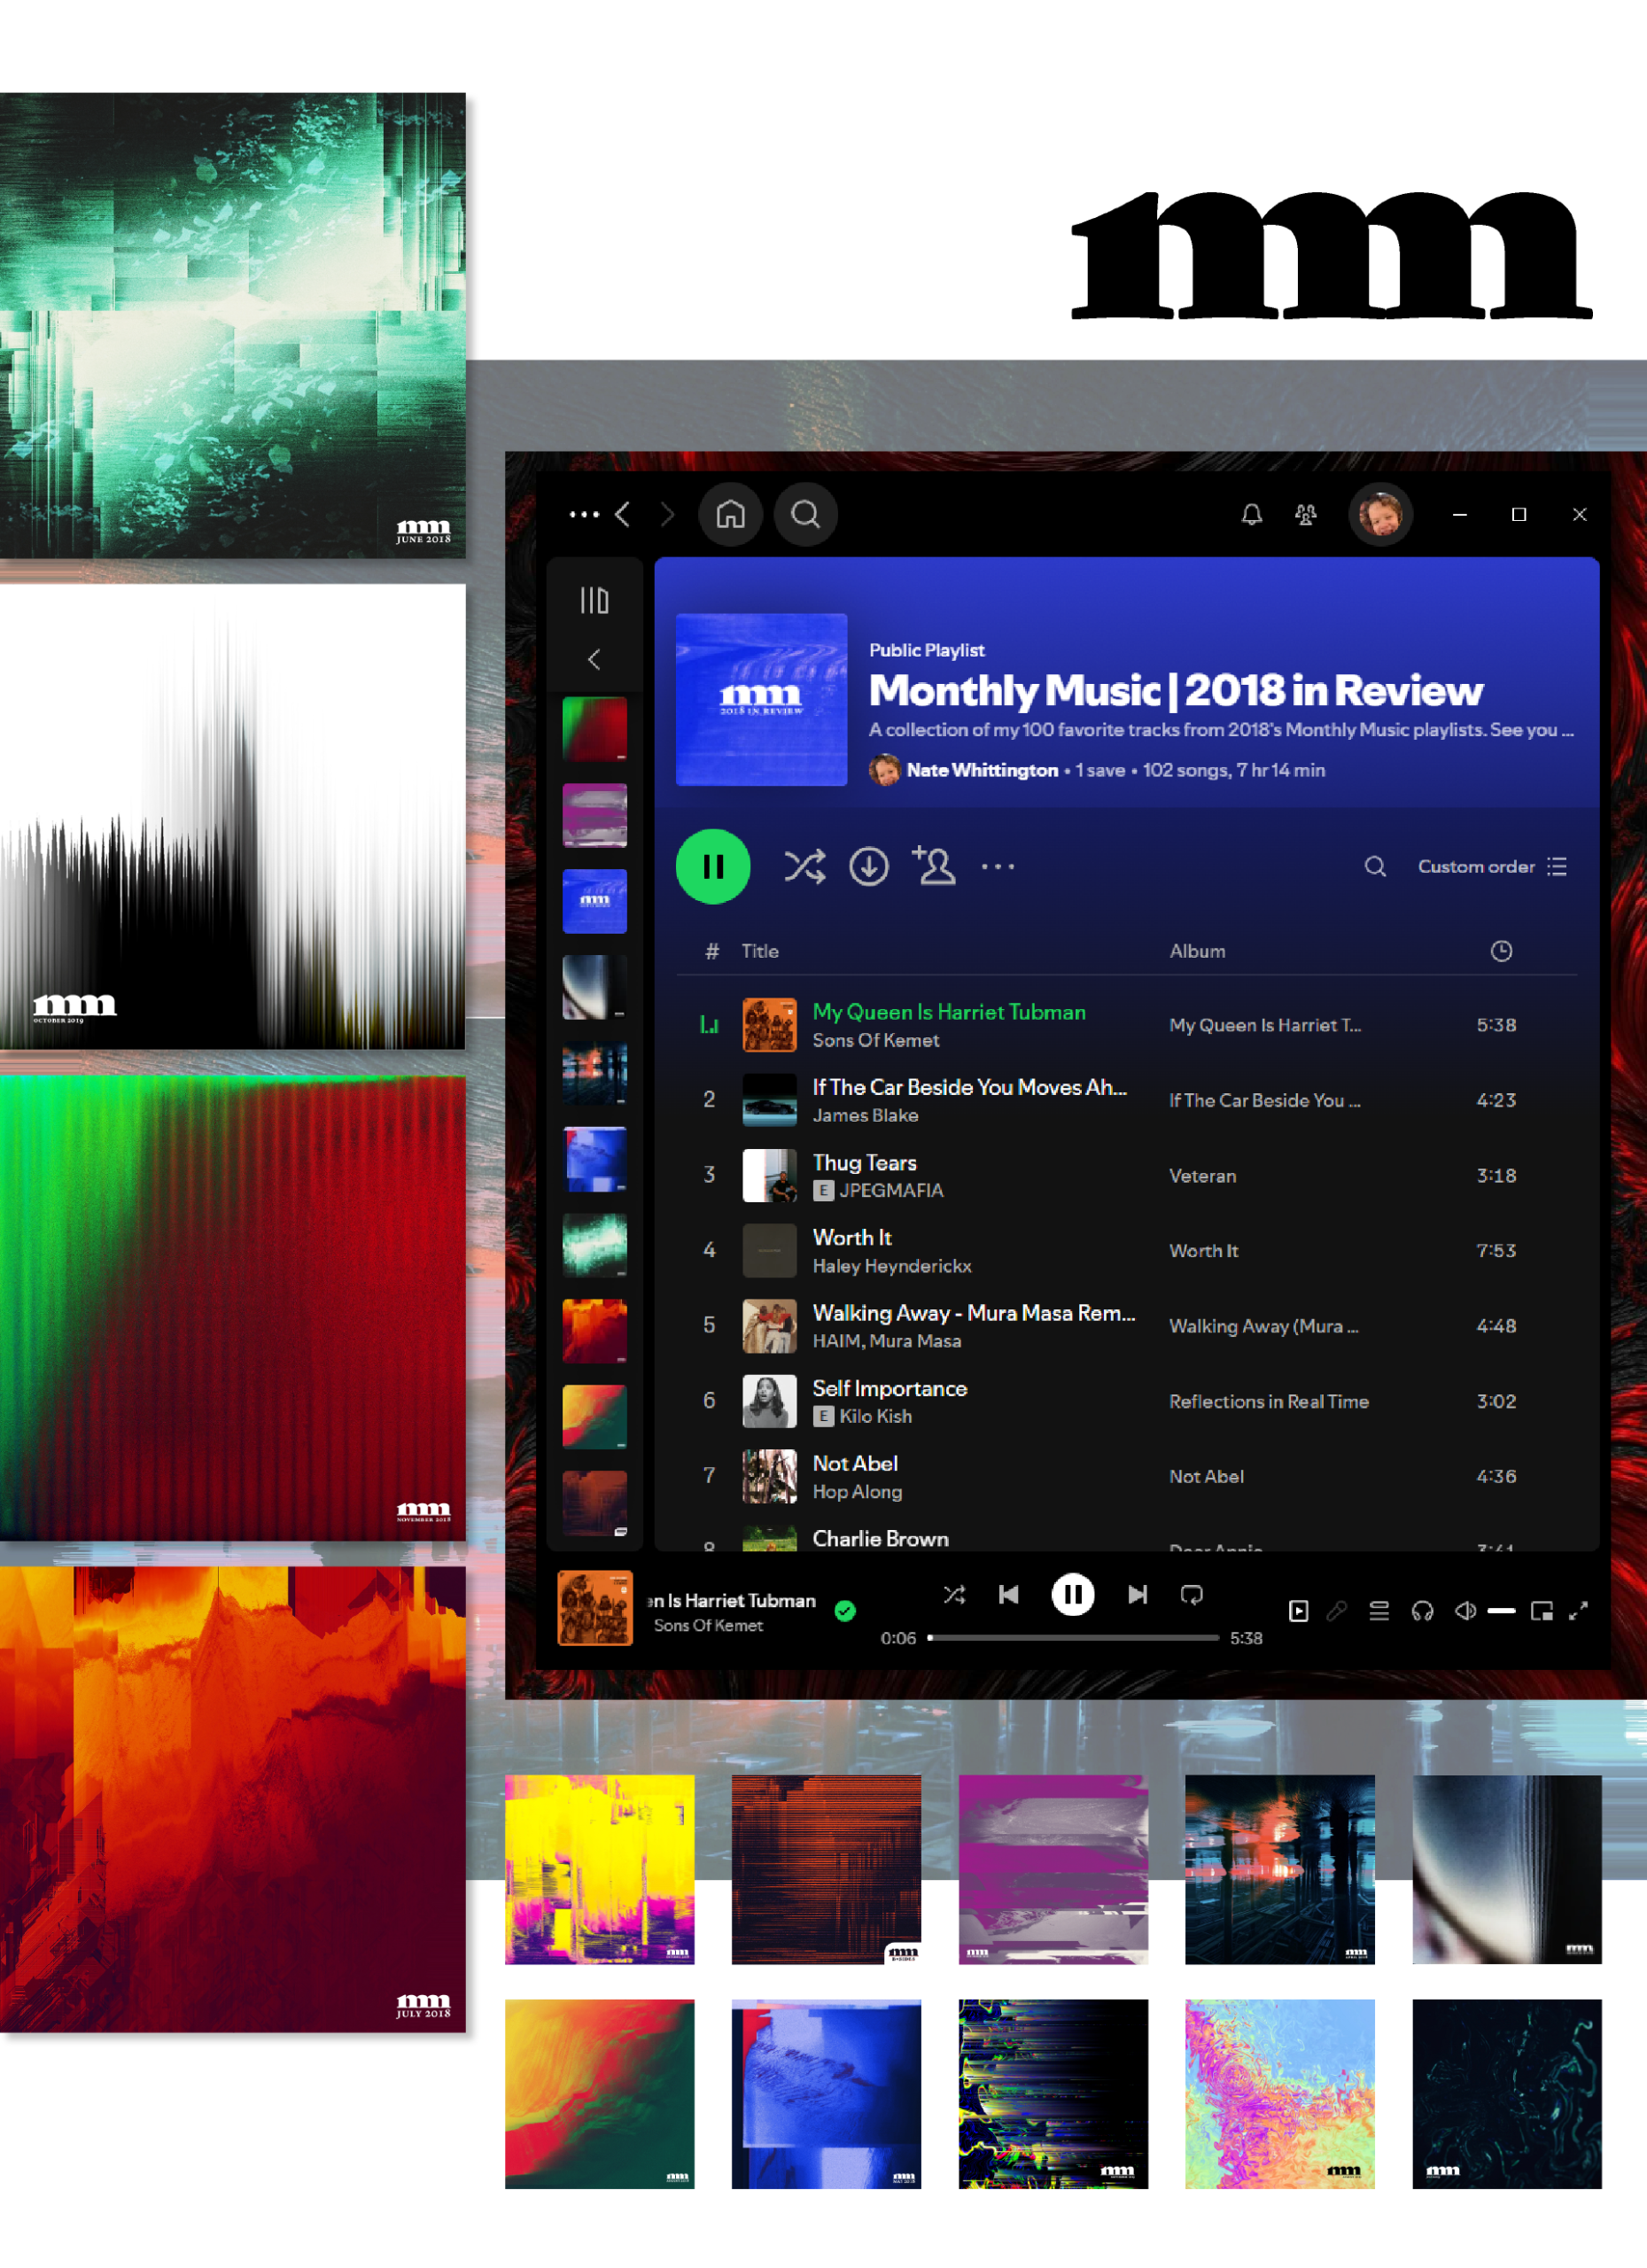1647x2268 pixels.
Task: Search within the playlist
Action: click(1375, 866)
